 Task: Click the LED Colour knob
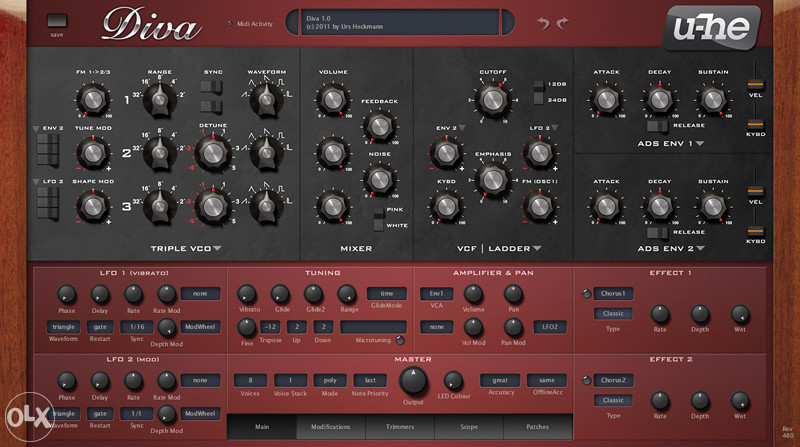[x=453, y=381]
